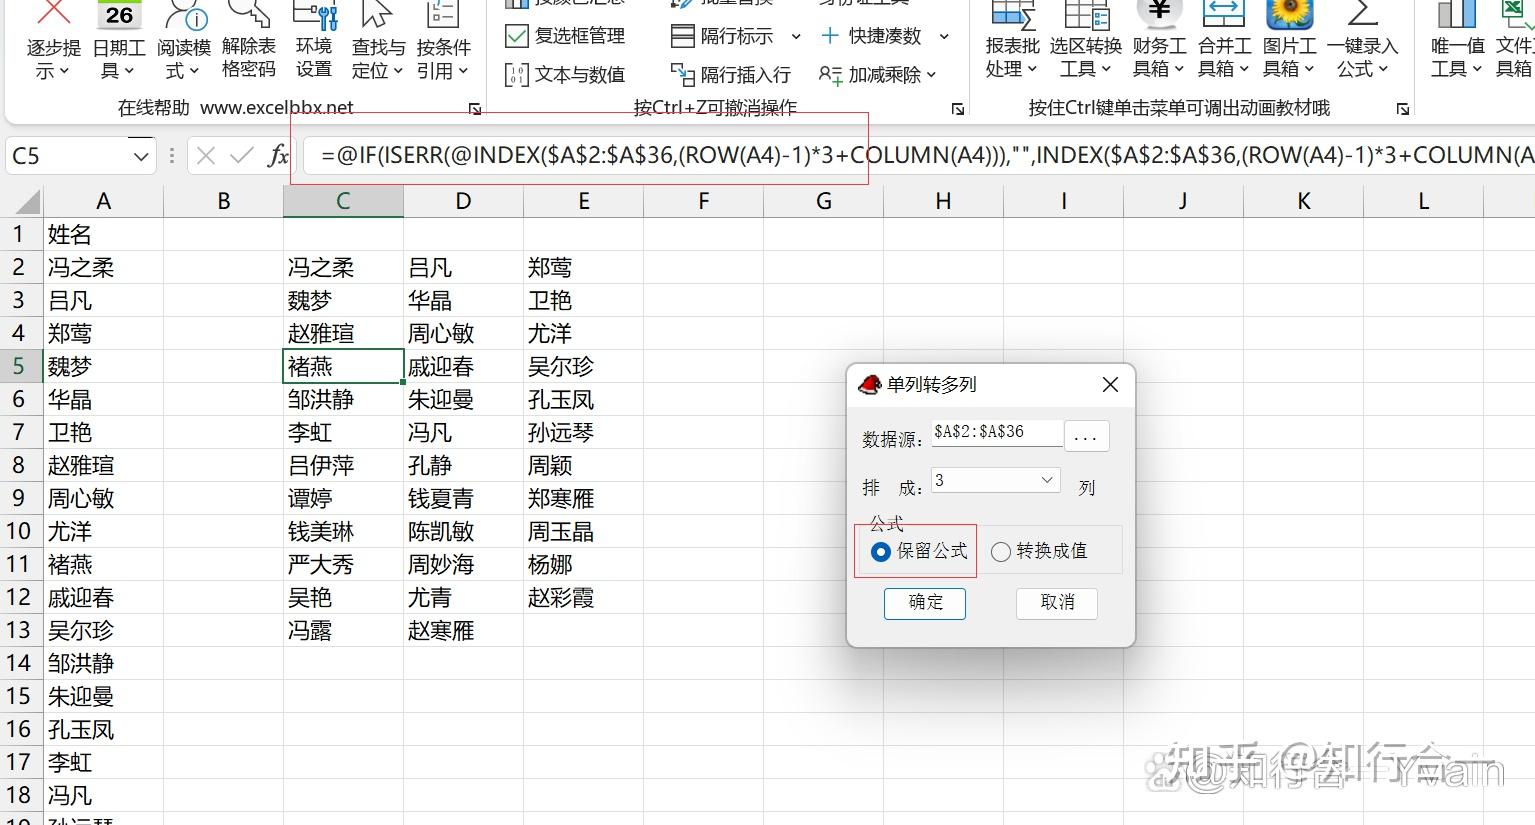The width and height of the screenshot is (1535, 825).
Task: Click the 隔行标示 row marking tool
Action: (736, 36)
